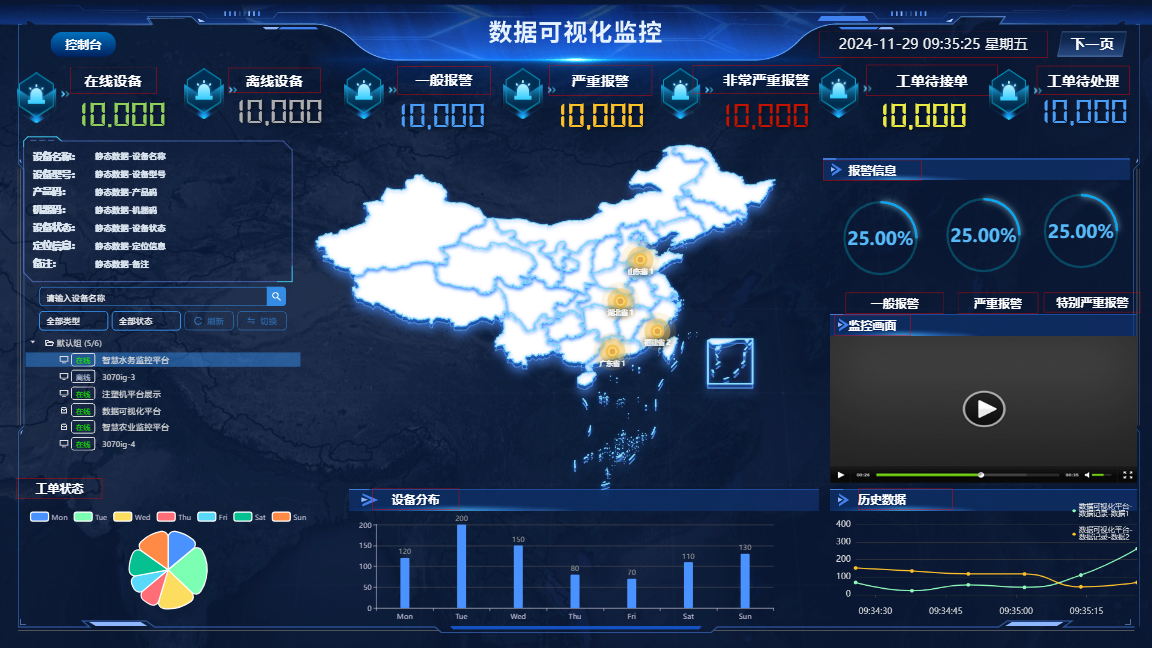
Task: Toggle the Mon legend in 工单状态 chart
Action: (x=49, y=517)
